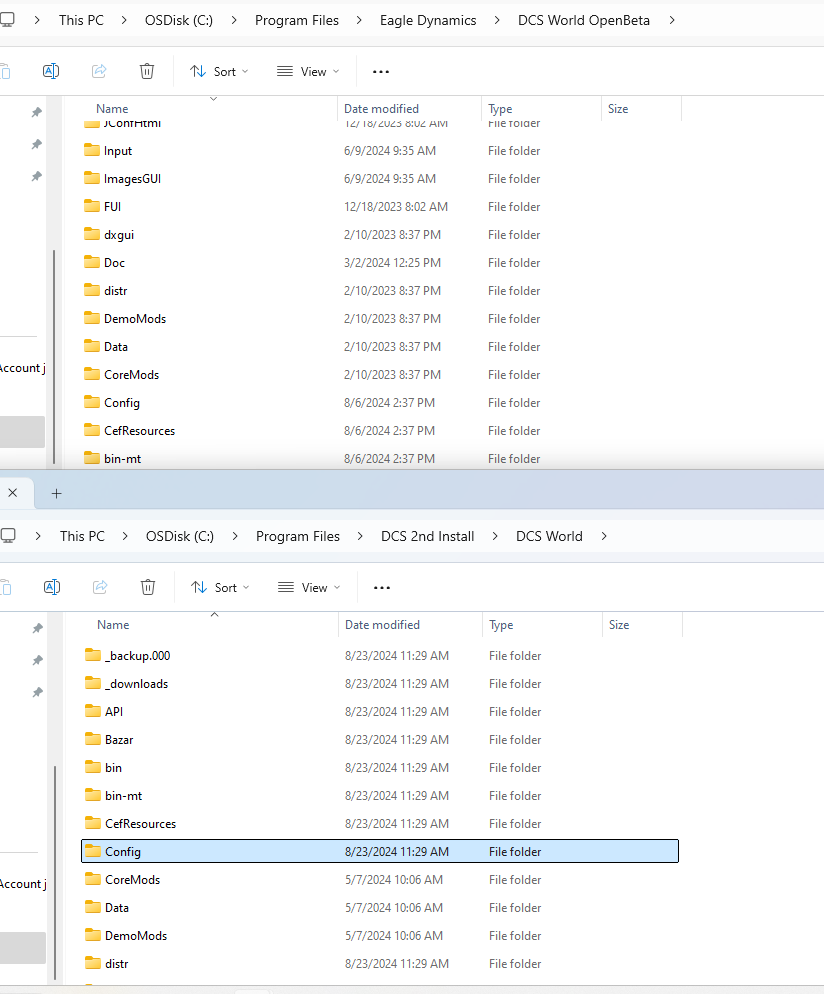Image resolution: width=824 pixels, height=994 pixels.
Task: Sort by Size column in DCS 2nd Install window
Action: coord(619,625)
